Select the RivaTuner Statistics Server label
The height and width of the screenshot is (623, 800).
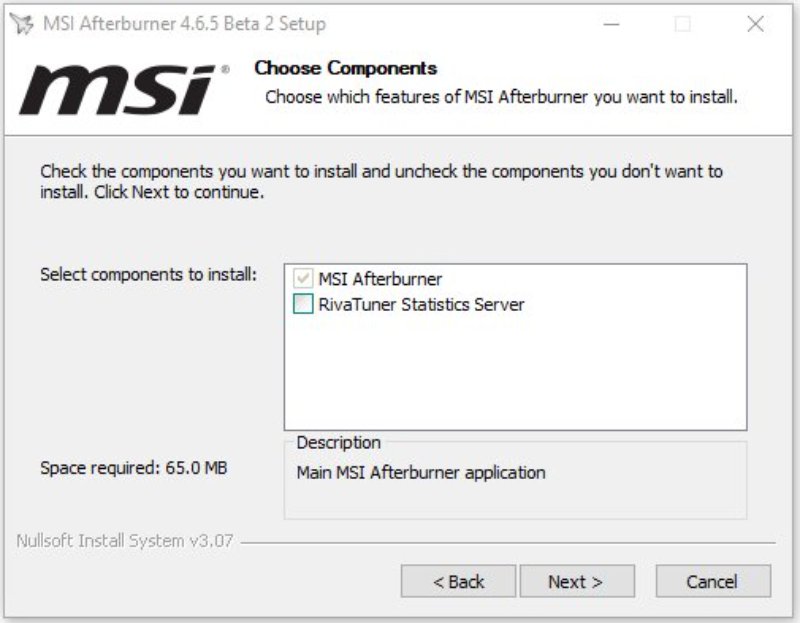421,305
